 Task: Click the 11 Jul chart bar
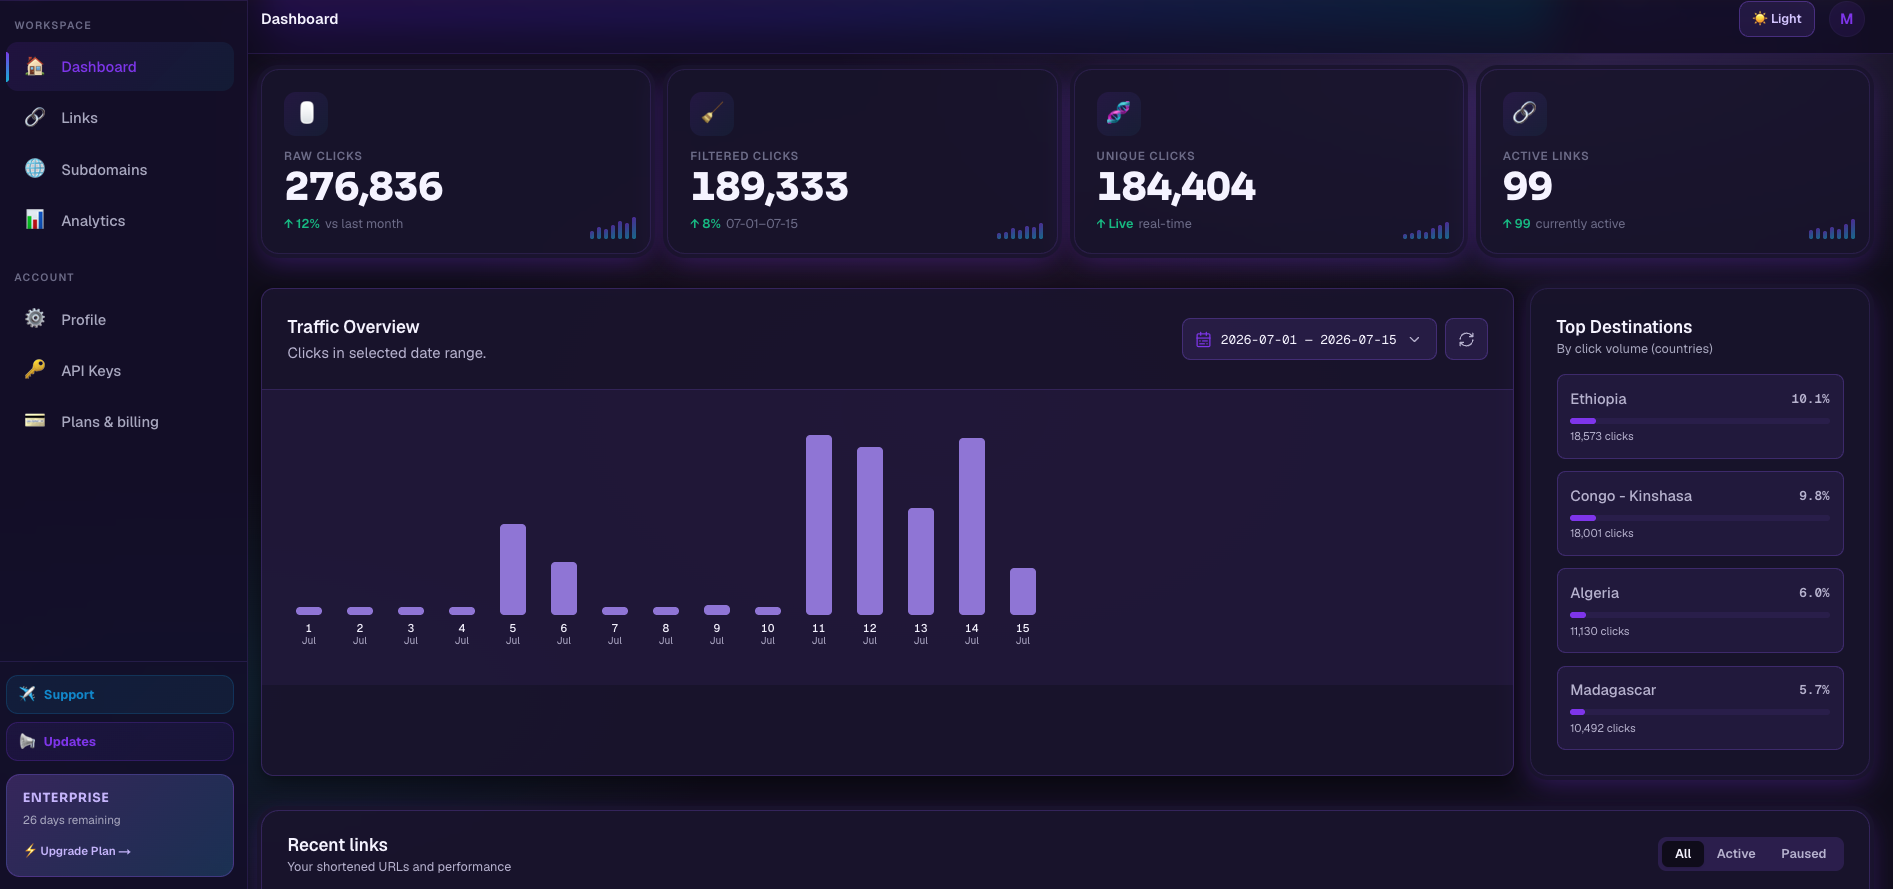point(819,525)
